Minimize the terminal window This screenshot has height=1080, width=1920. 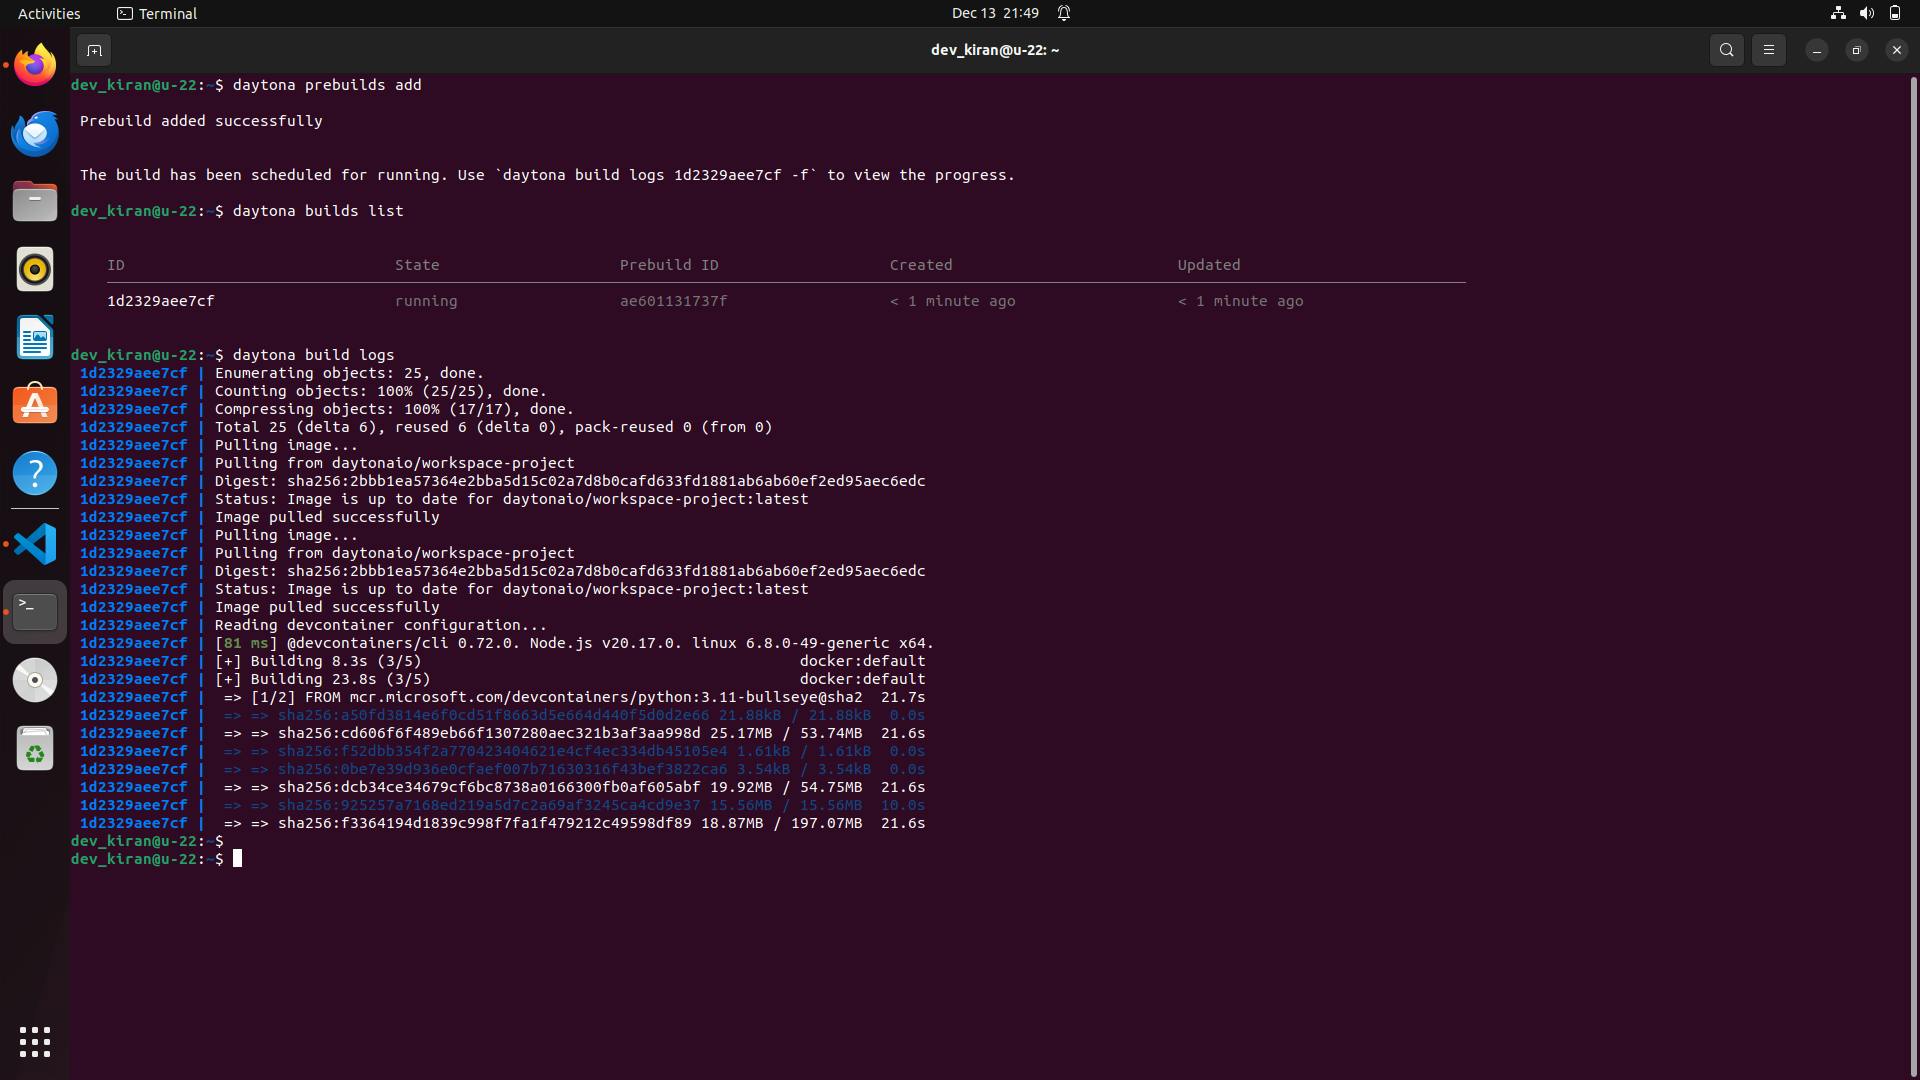point(1816,50)
